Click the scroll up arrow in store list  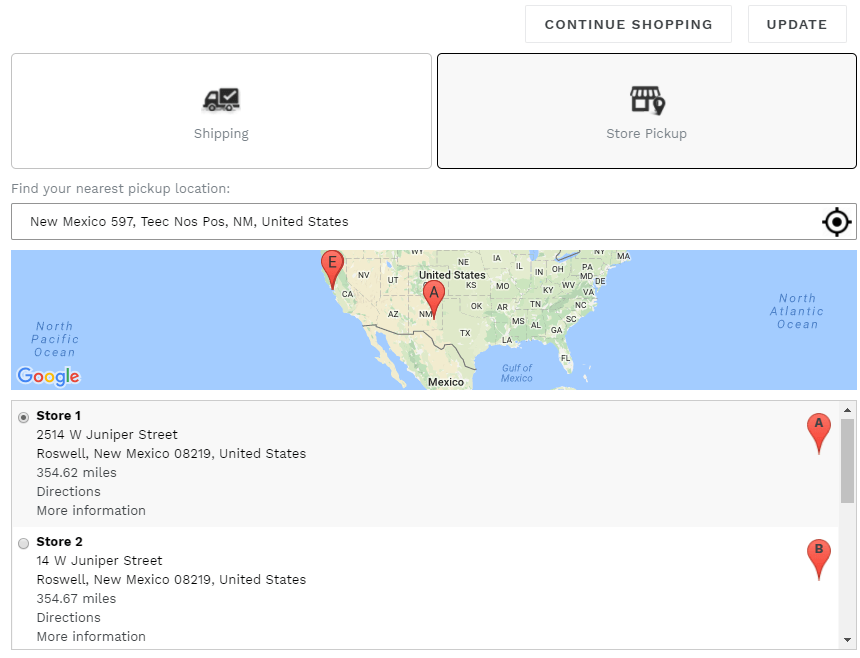click(x=847, y=410)
